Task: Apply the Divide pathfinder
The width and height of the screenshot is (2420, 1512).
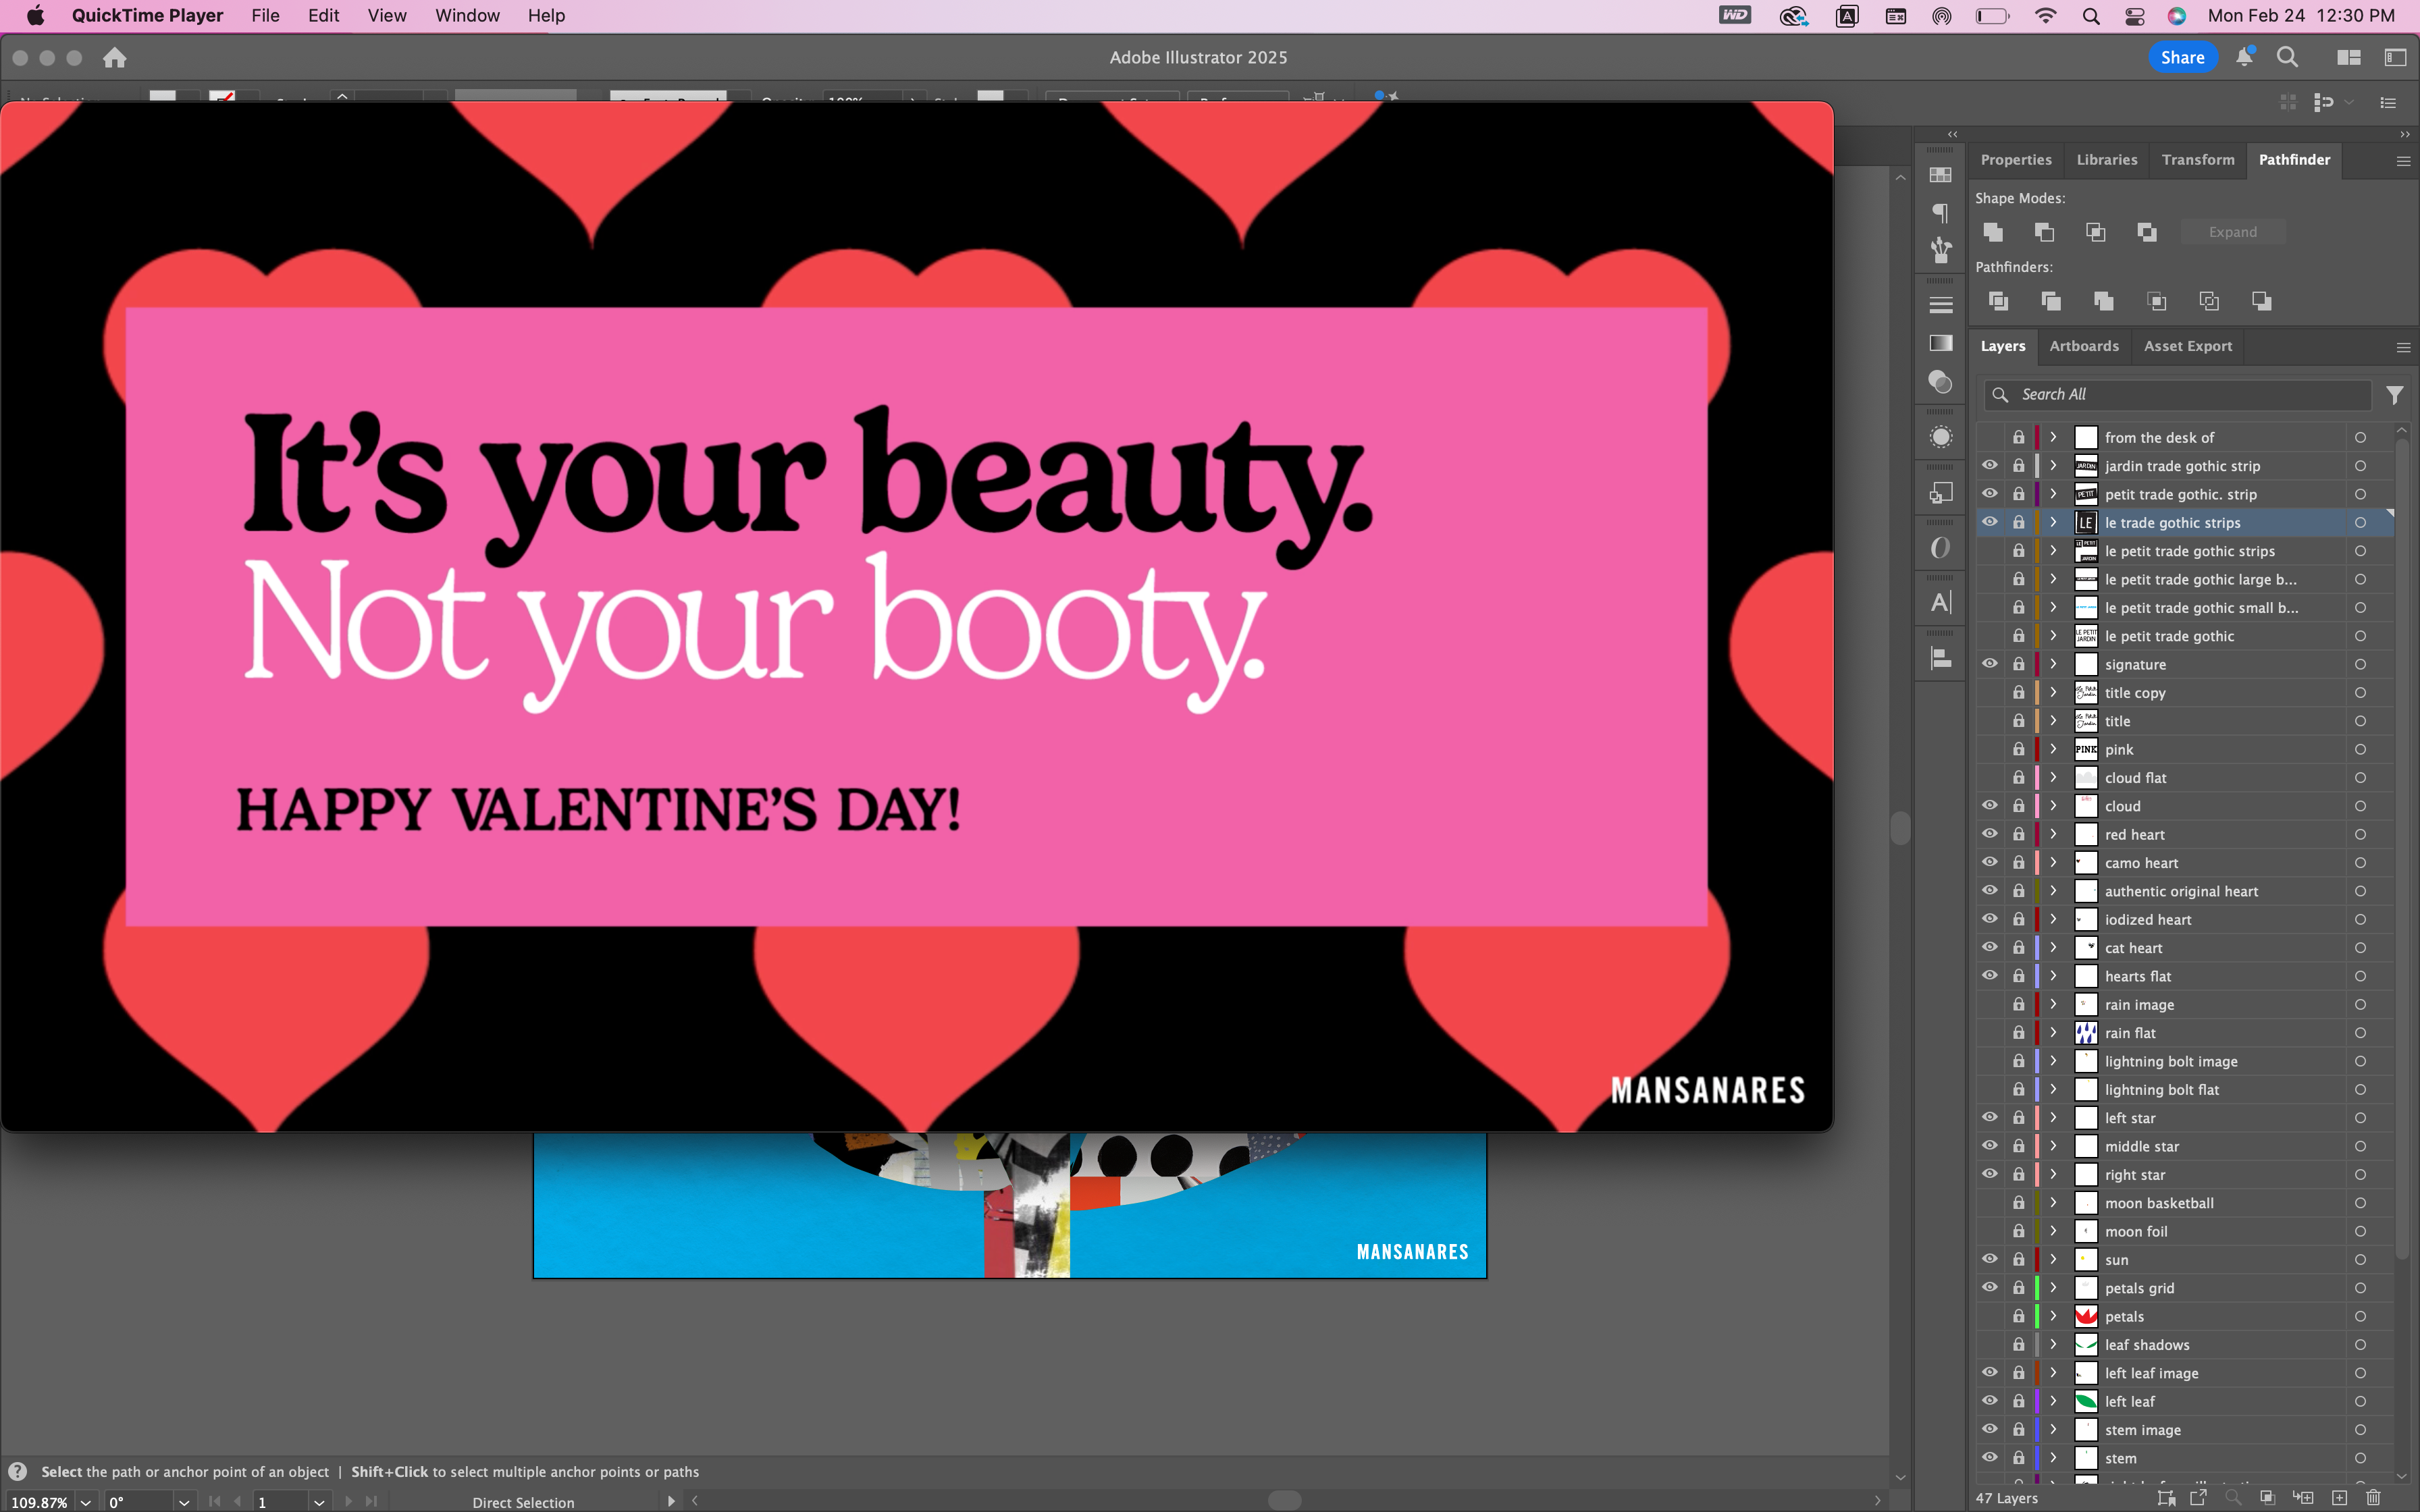Action: 1997,301
